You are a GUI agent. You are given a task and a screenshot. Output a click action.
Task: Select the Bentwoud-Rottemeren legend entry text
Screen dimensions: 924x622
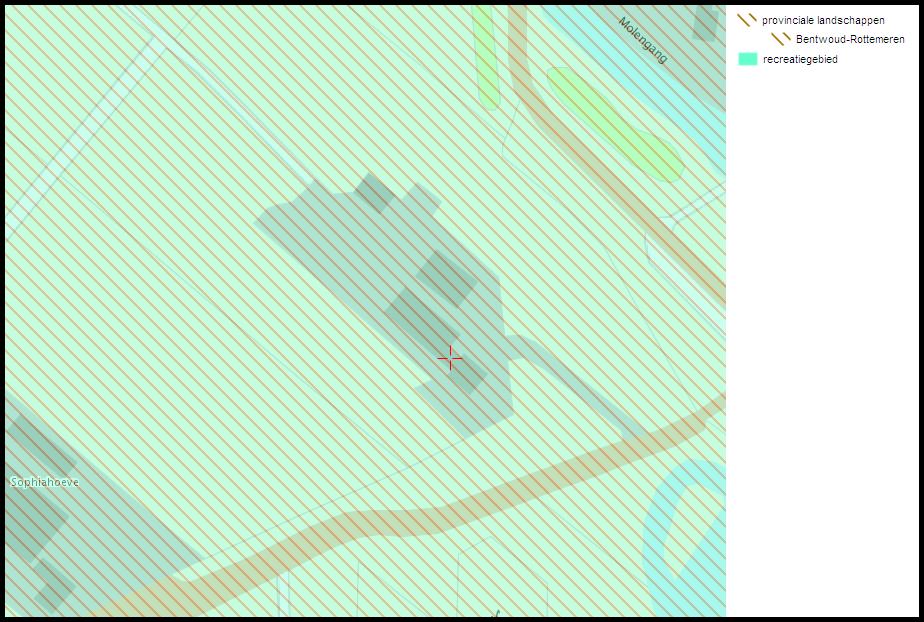coord(850,39)
